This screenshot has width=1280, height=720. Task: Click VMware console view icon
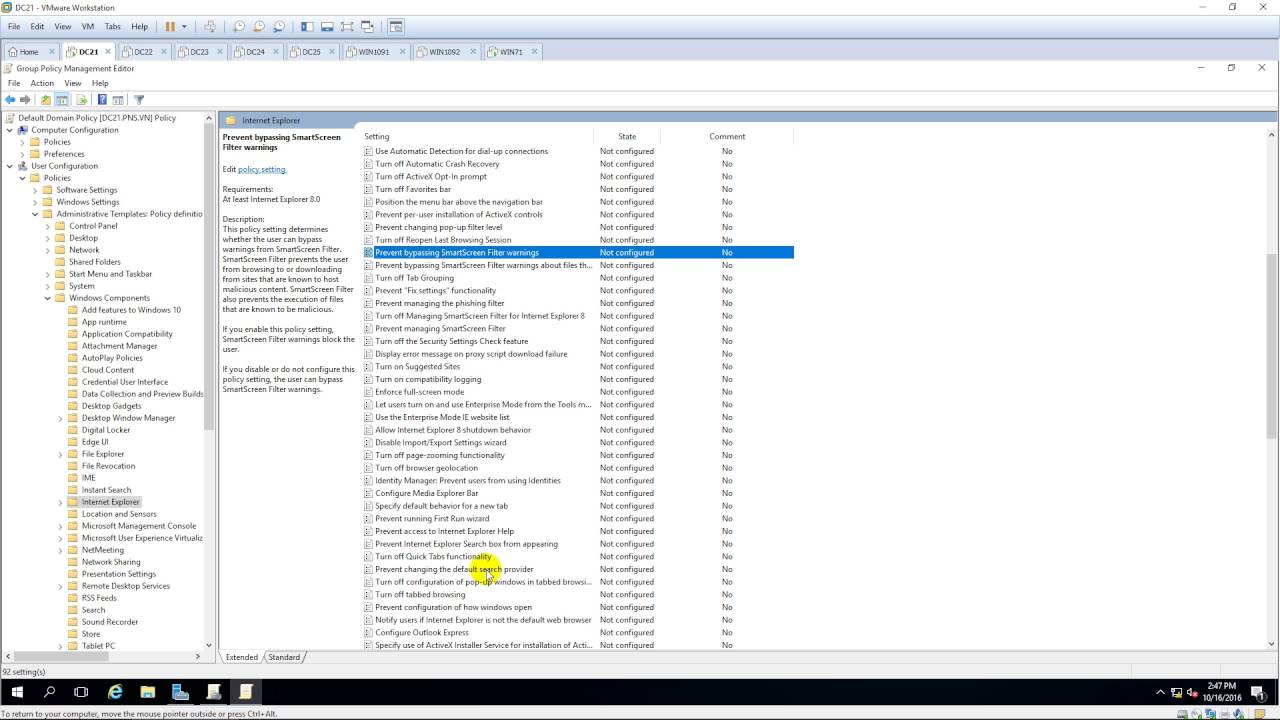tap(396, 27)
